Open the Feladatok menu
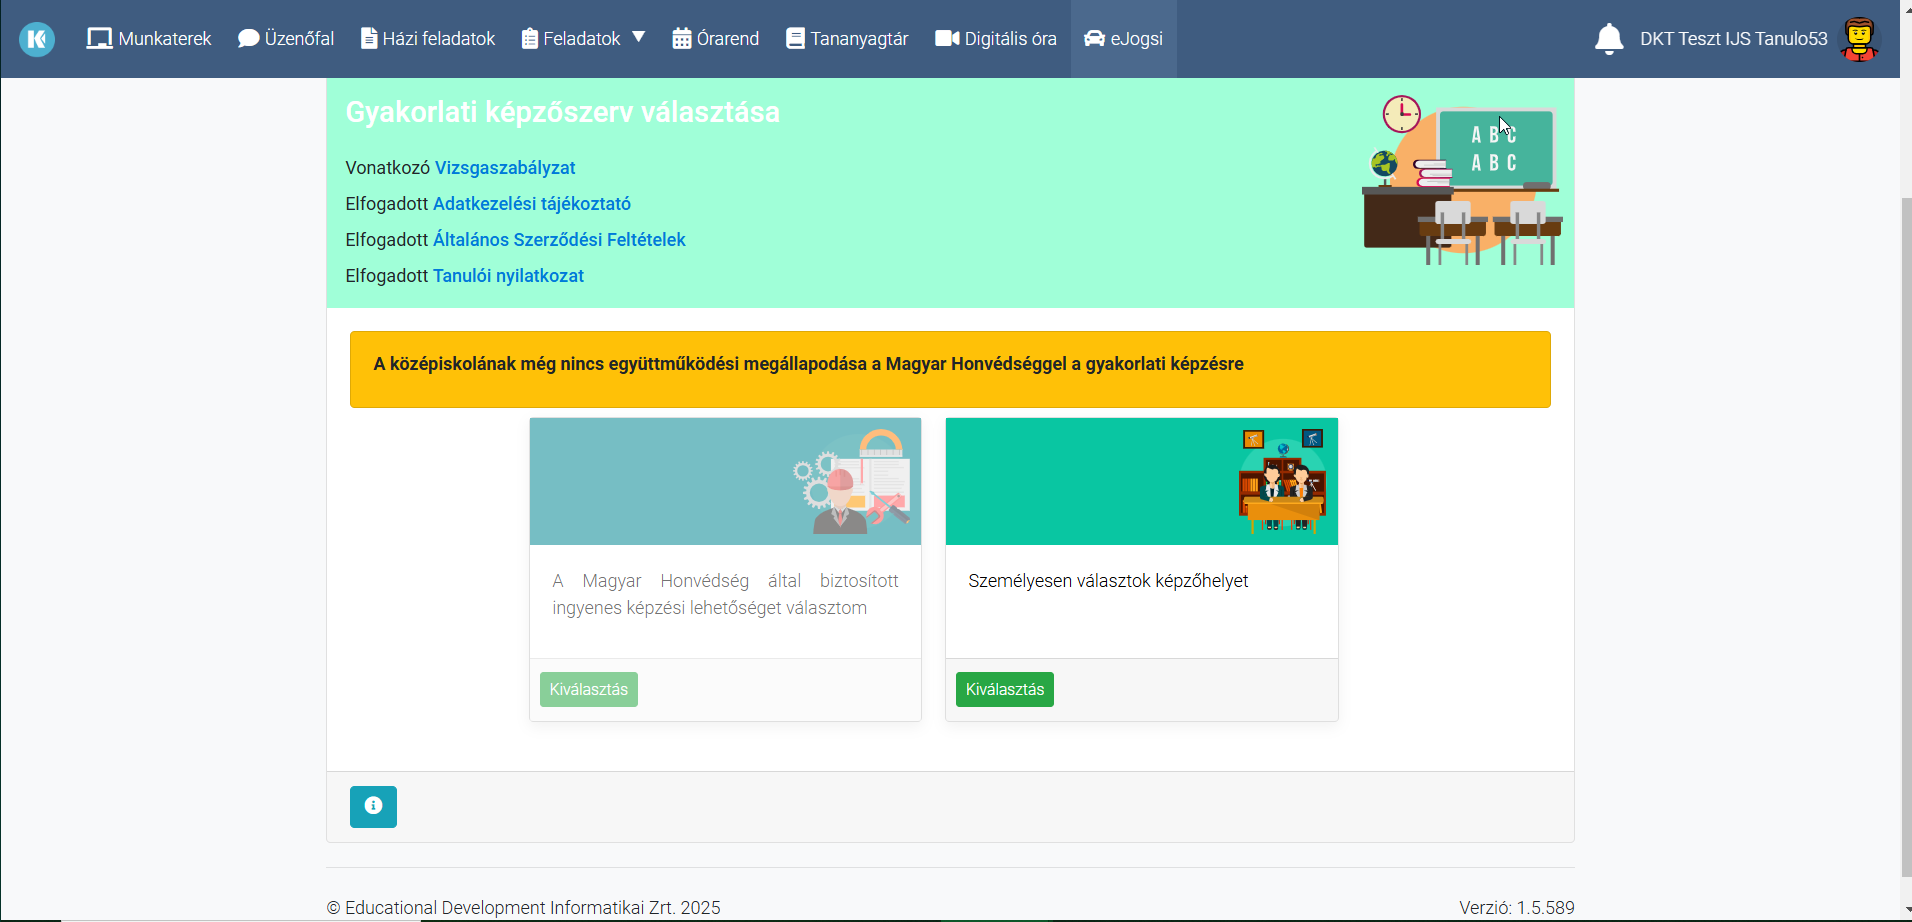The width and height of the screenshot is (1912, 922). [583, 39]
